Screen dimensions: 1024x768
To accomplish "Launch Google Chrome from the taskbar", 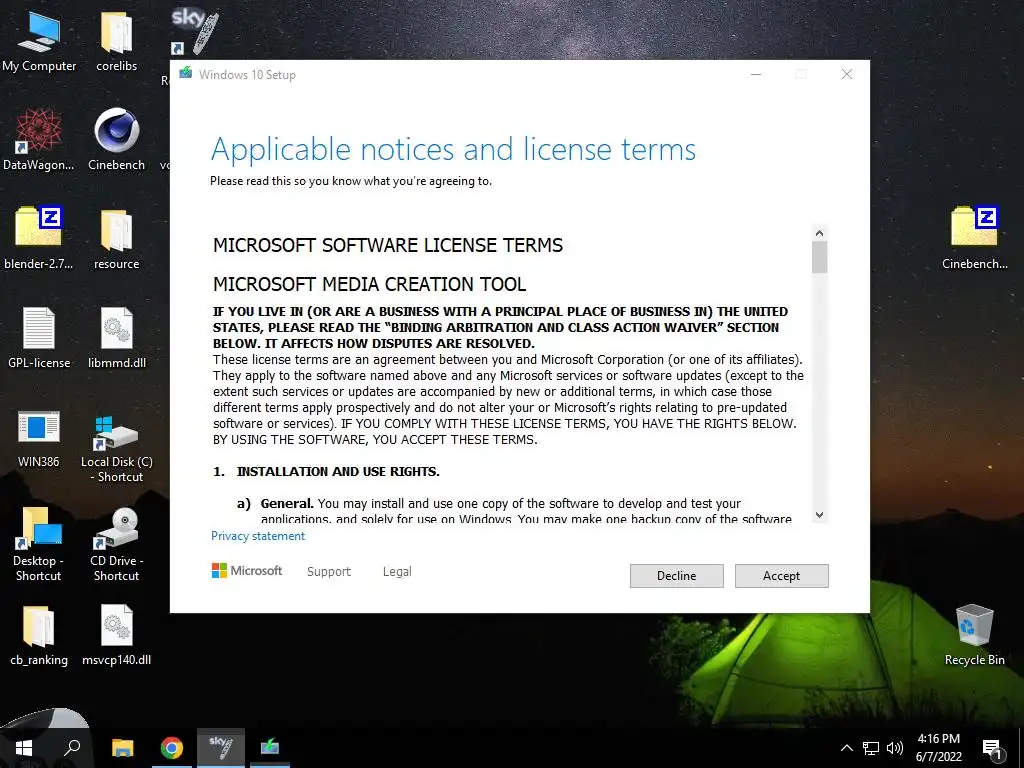I will point(172,748).
